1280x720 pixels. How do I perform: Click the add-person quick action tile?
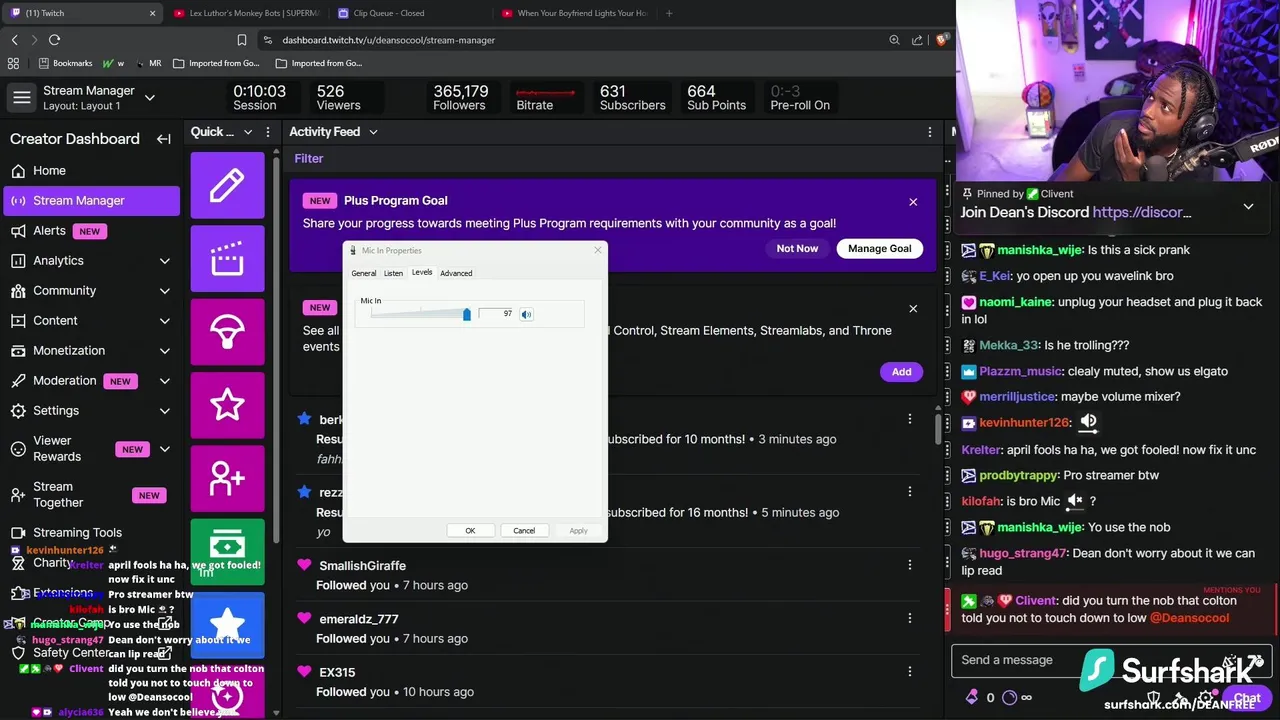click(227, 479)
